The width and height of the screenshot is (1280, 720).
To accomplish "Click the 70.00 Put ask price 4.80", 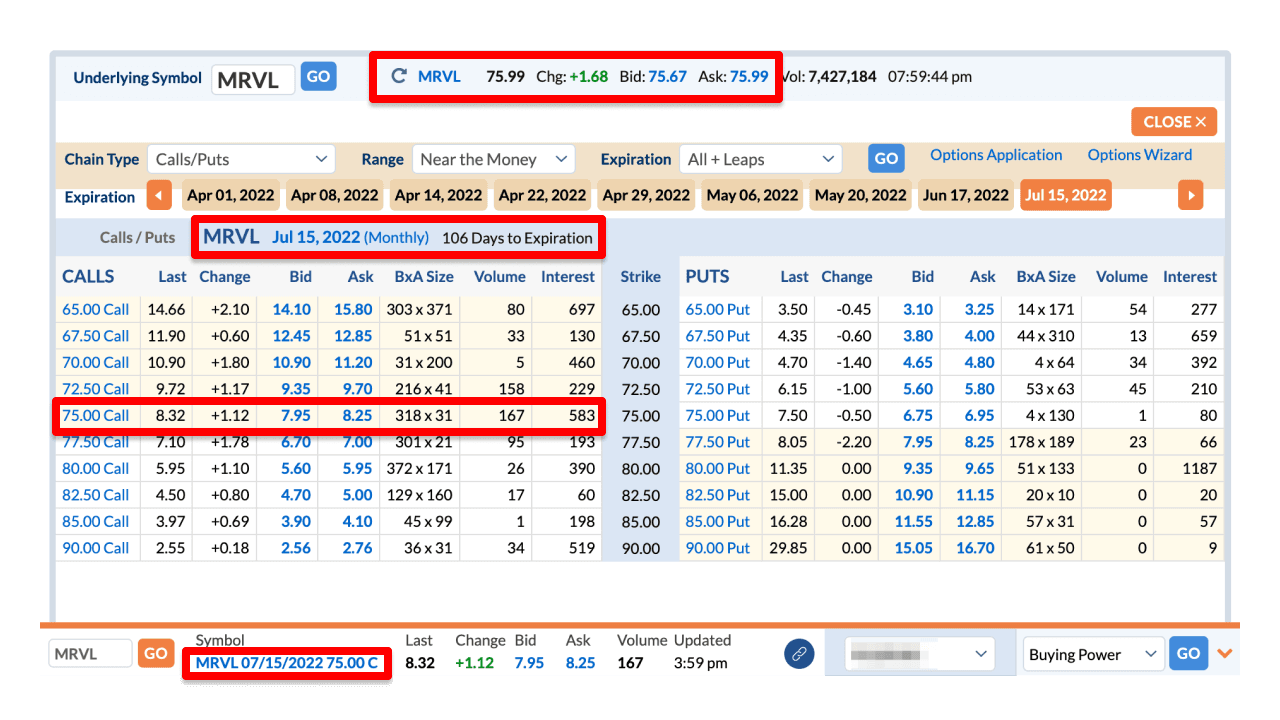I will pos(980,362).
